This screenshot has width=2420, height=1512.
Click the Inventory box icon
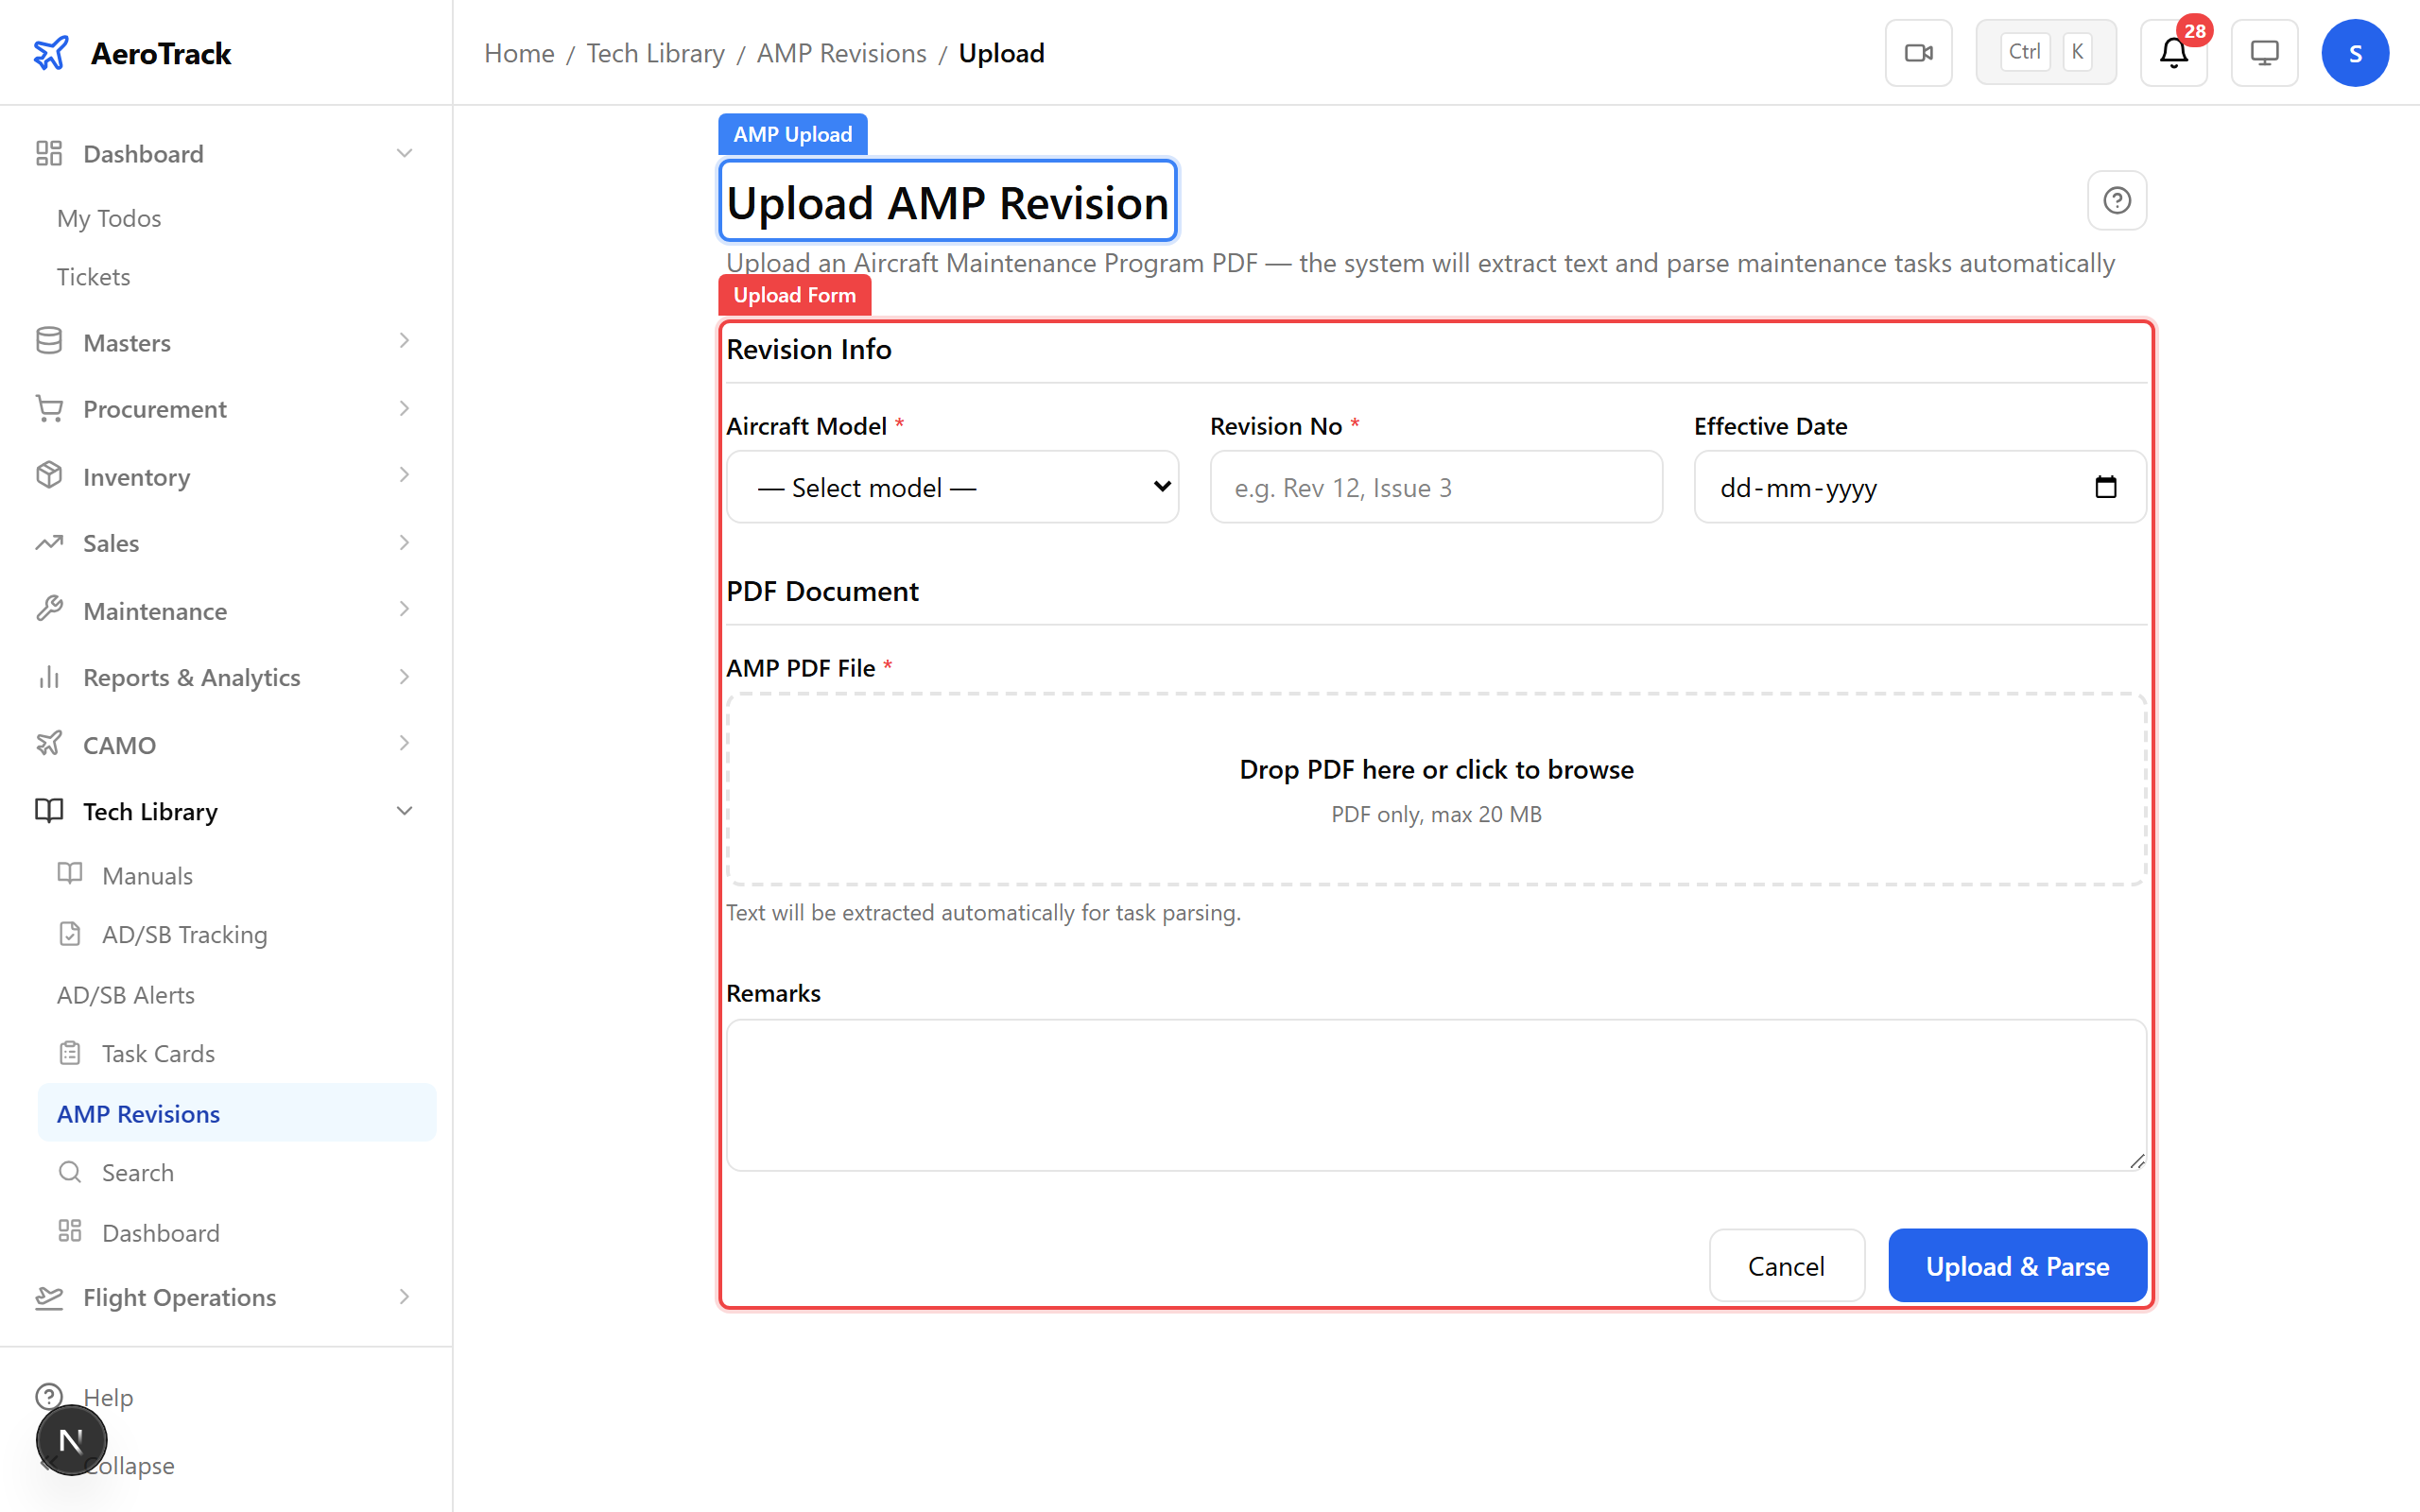(49, 476)
